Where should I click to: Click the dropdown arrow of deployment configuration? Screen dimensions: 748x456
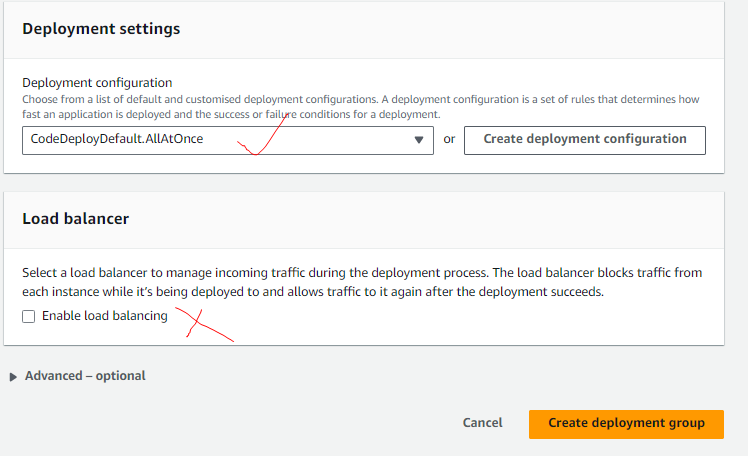tap(419, 140)
